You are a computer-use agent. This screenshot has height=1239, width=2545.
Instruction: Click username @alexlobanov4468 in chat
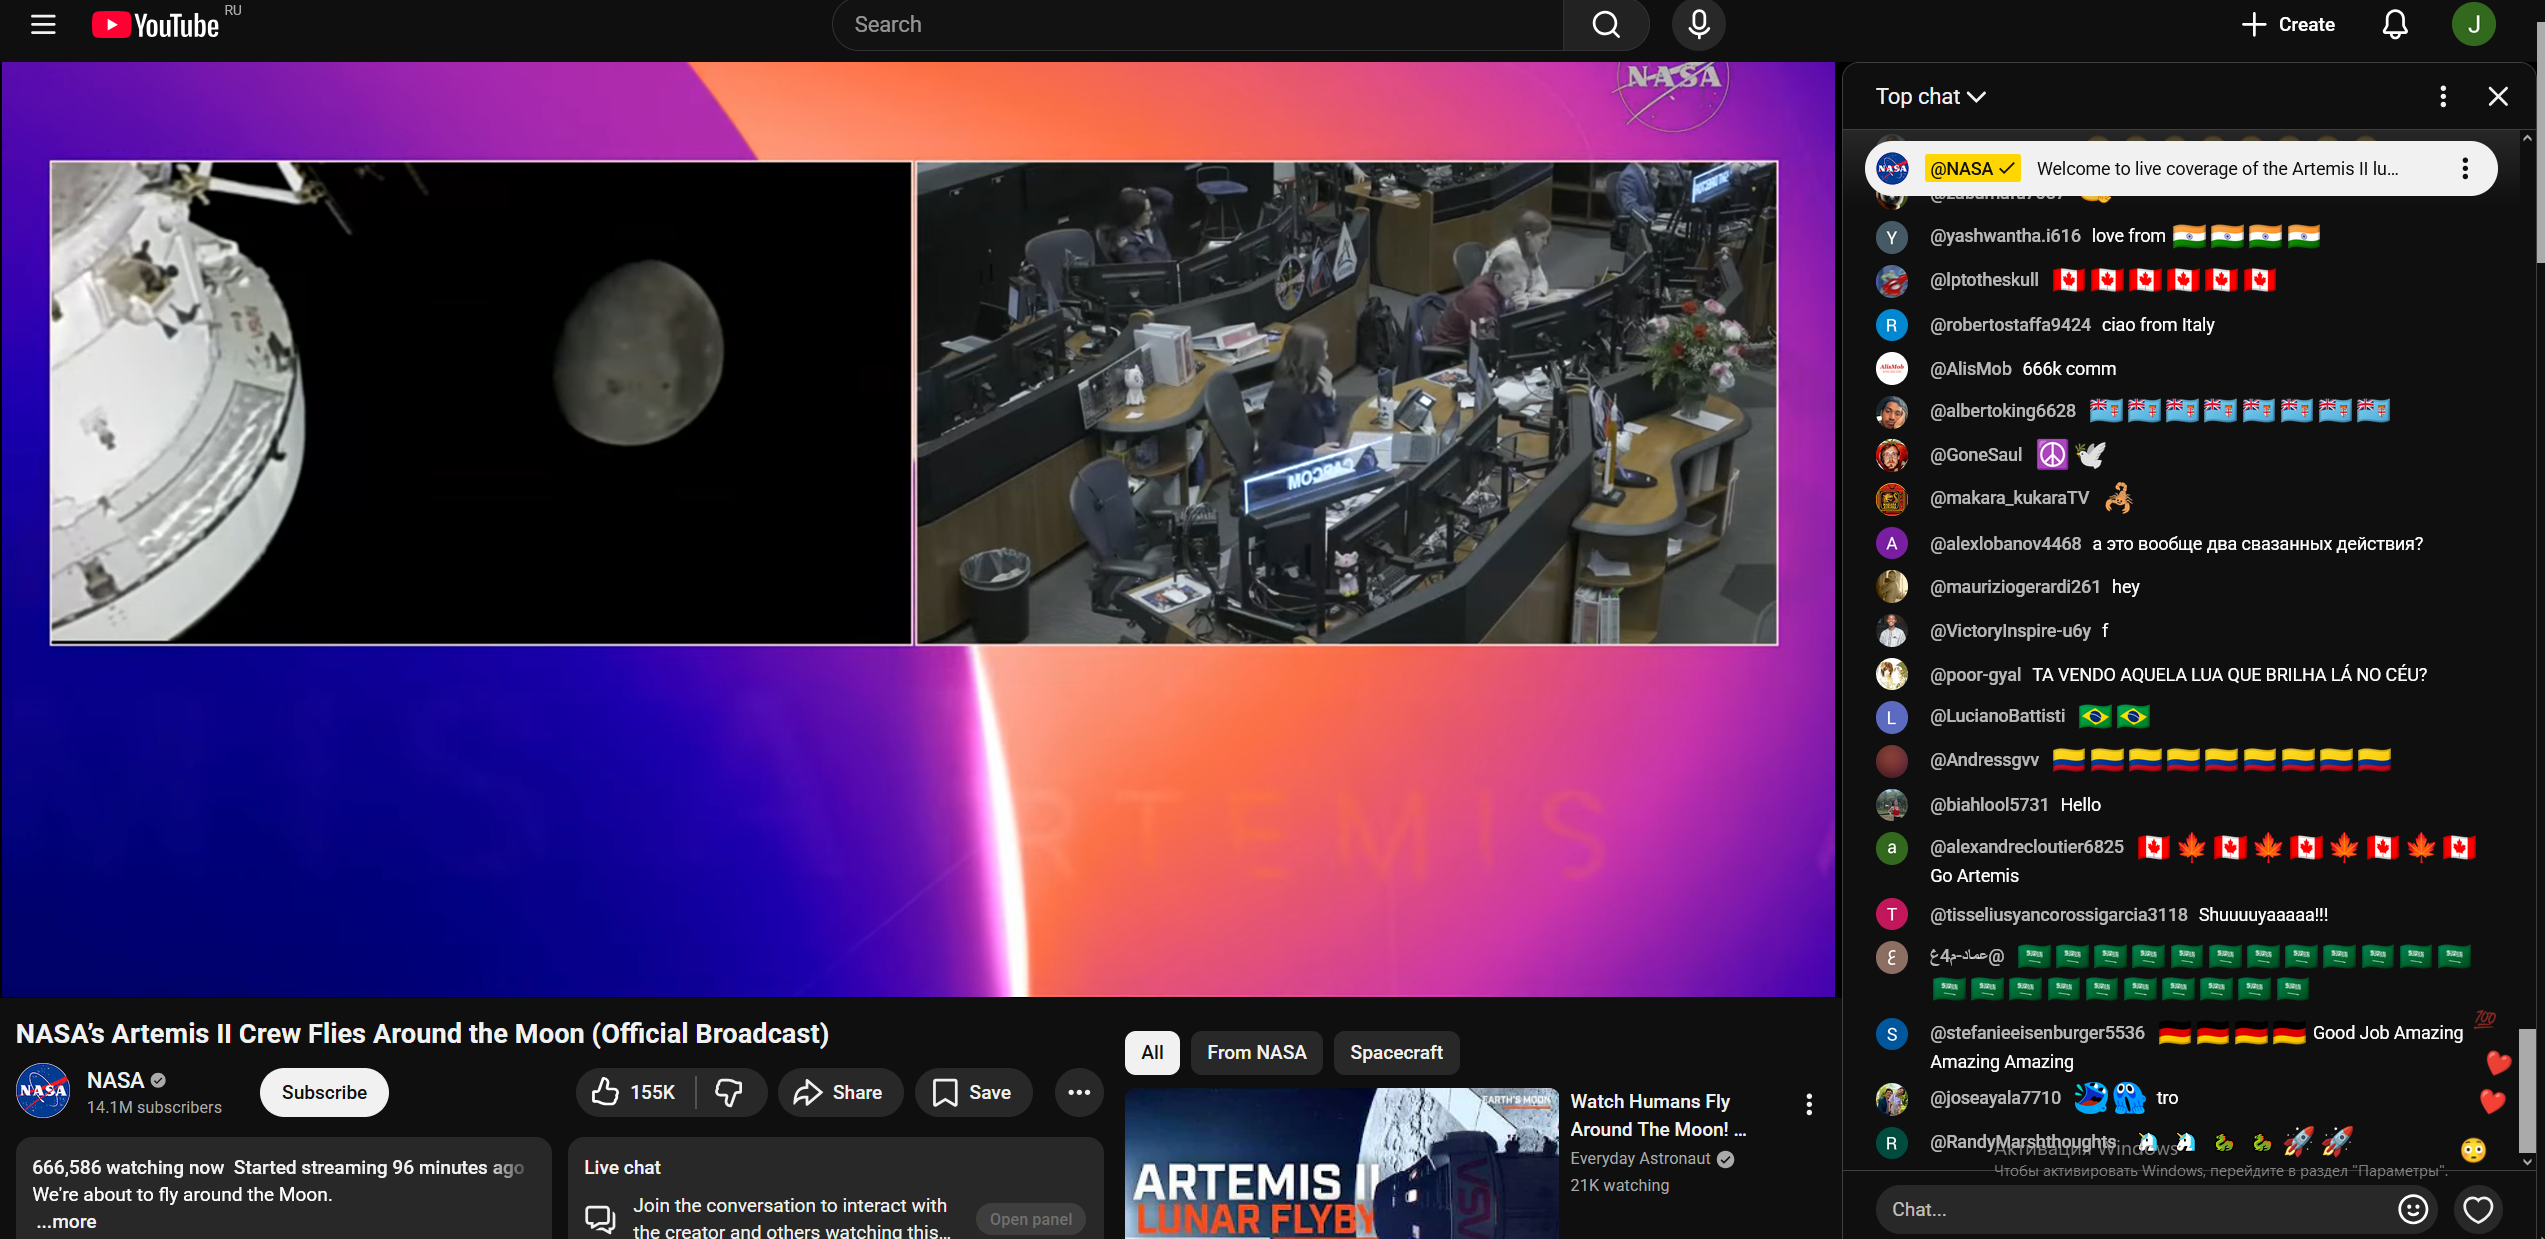click(x=2005, y=543)
